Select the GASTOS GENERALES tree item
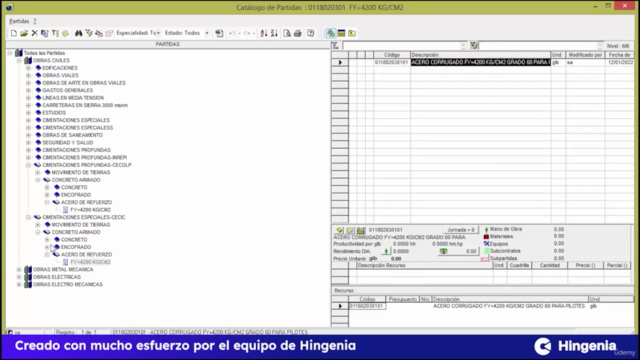640x360 pixels. point(67,90)
